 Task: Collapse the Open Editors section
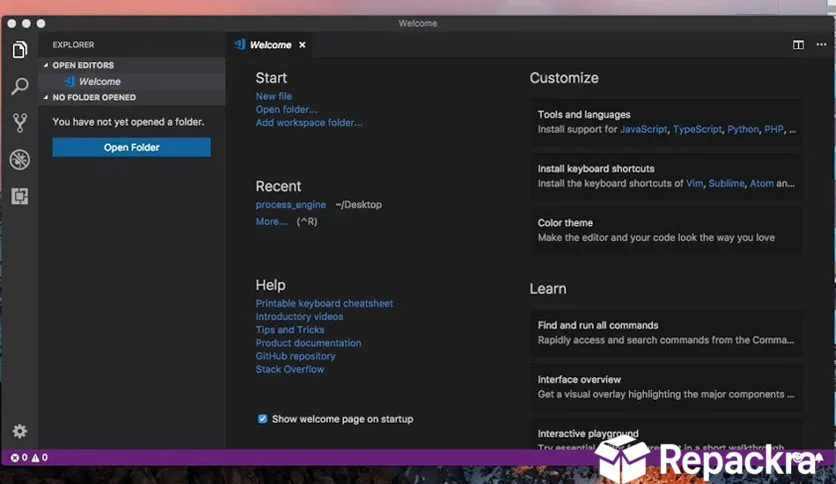[x=83, y=65]
